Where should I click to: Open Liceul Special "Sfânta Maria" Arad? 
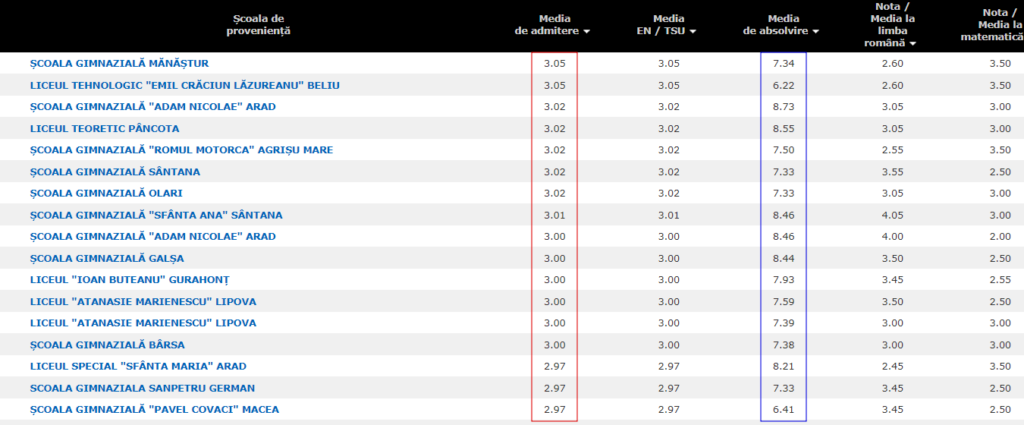point(138,366)
